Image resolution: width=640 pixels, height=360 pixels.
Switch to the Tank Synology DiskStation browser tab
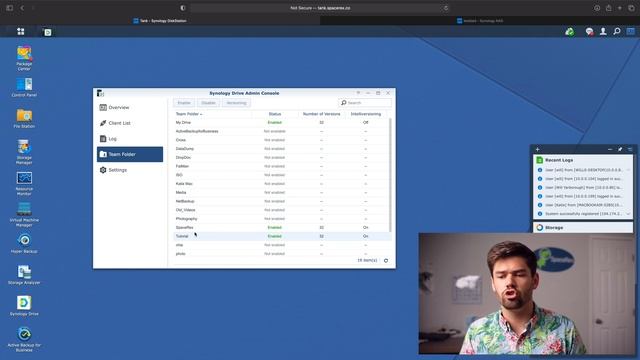160,20
